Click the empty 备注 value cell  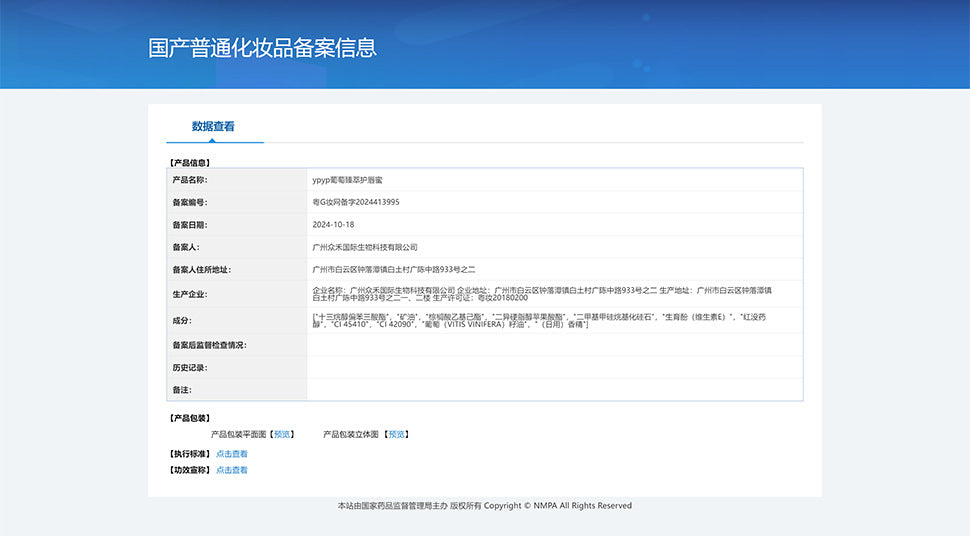pos(554,389)
